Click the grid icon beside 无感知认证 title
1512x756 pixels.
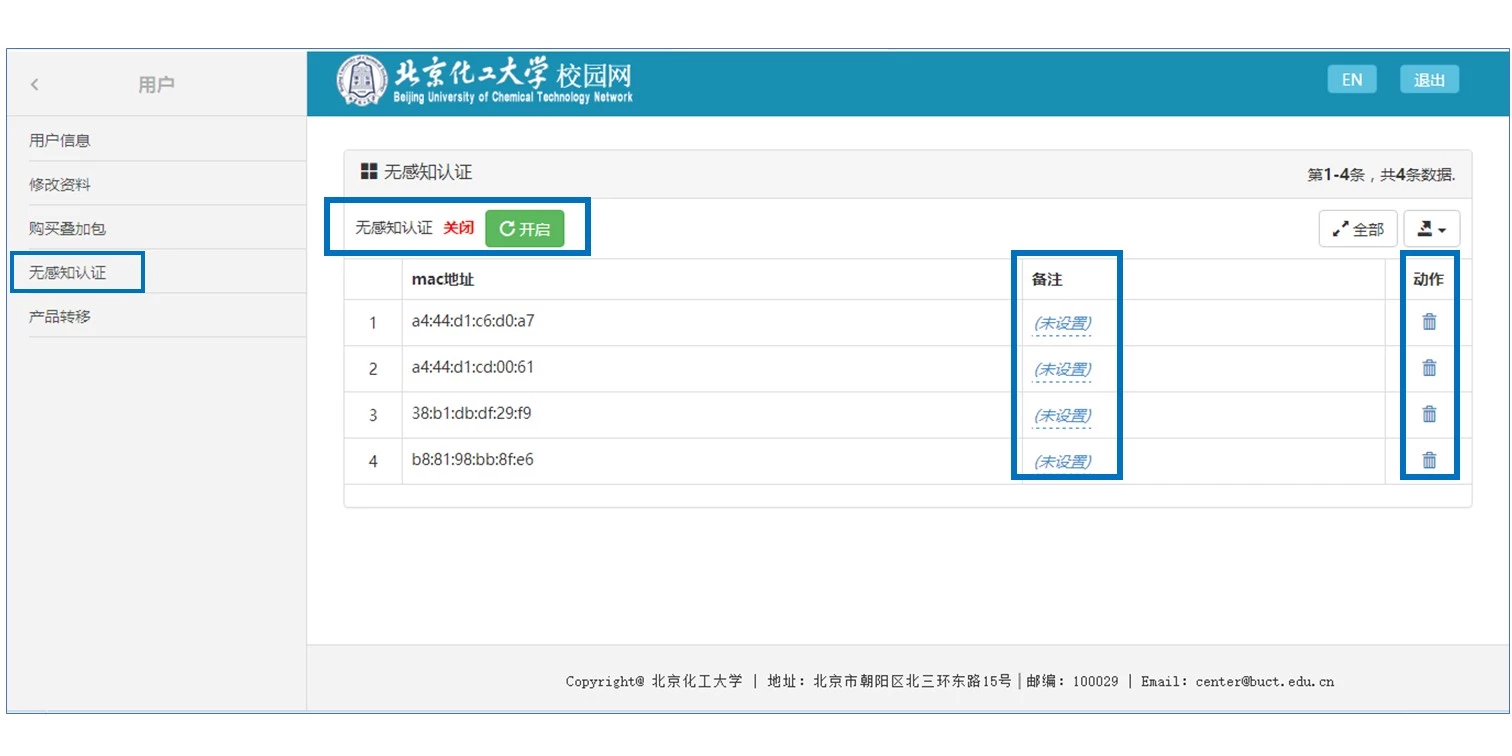[369, 172]
